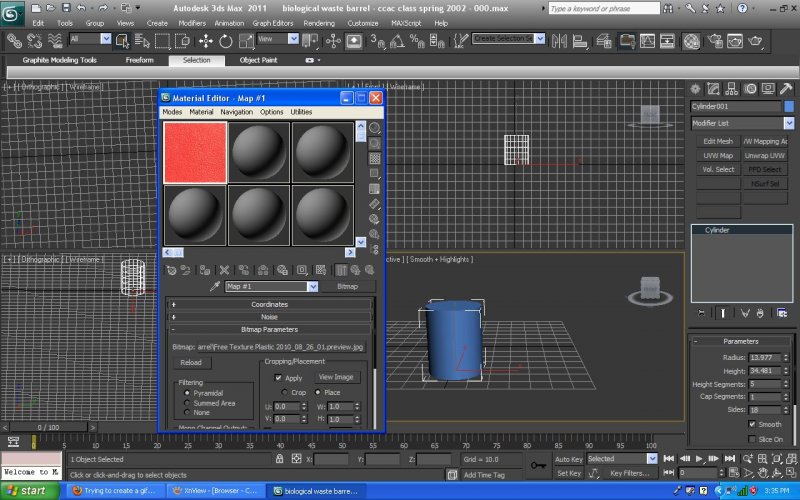Enable the Slice On checkbox
800x500 pixels.
[752, 439]
